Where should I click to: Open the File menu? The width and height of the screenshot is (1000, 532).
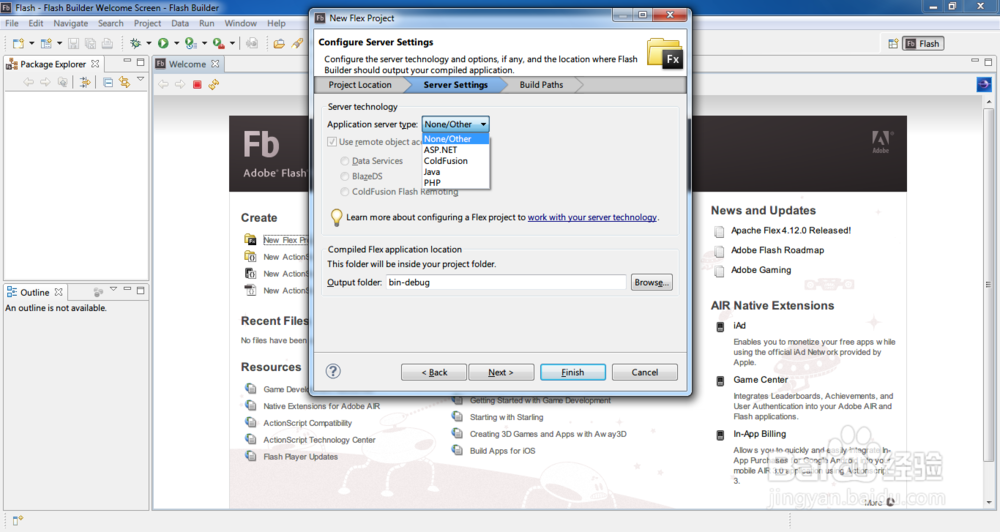click(x=12, y=23)
